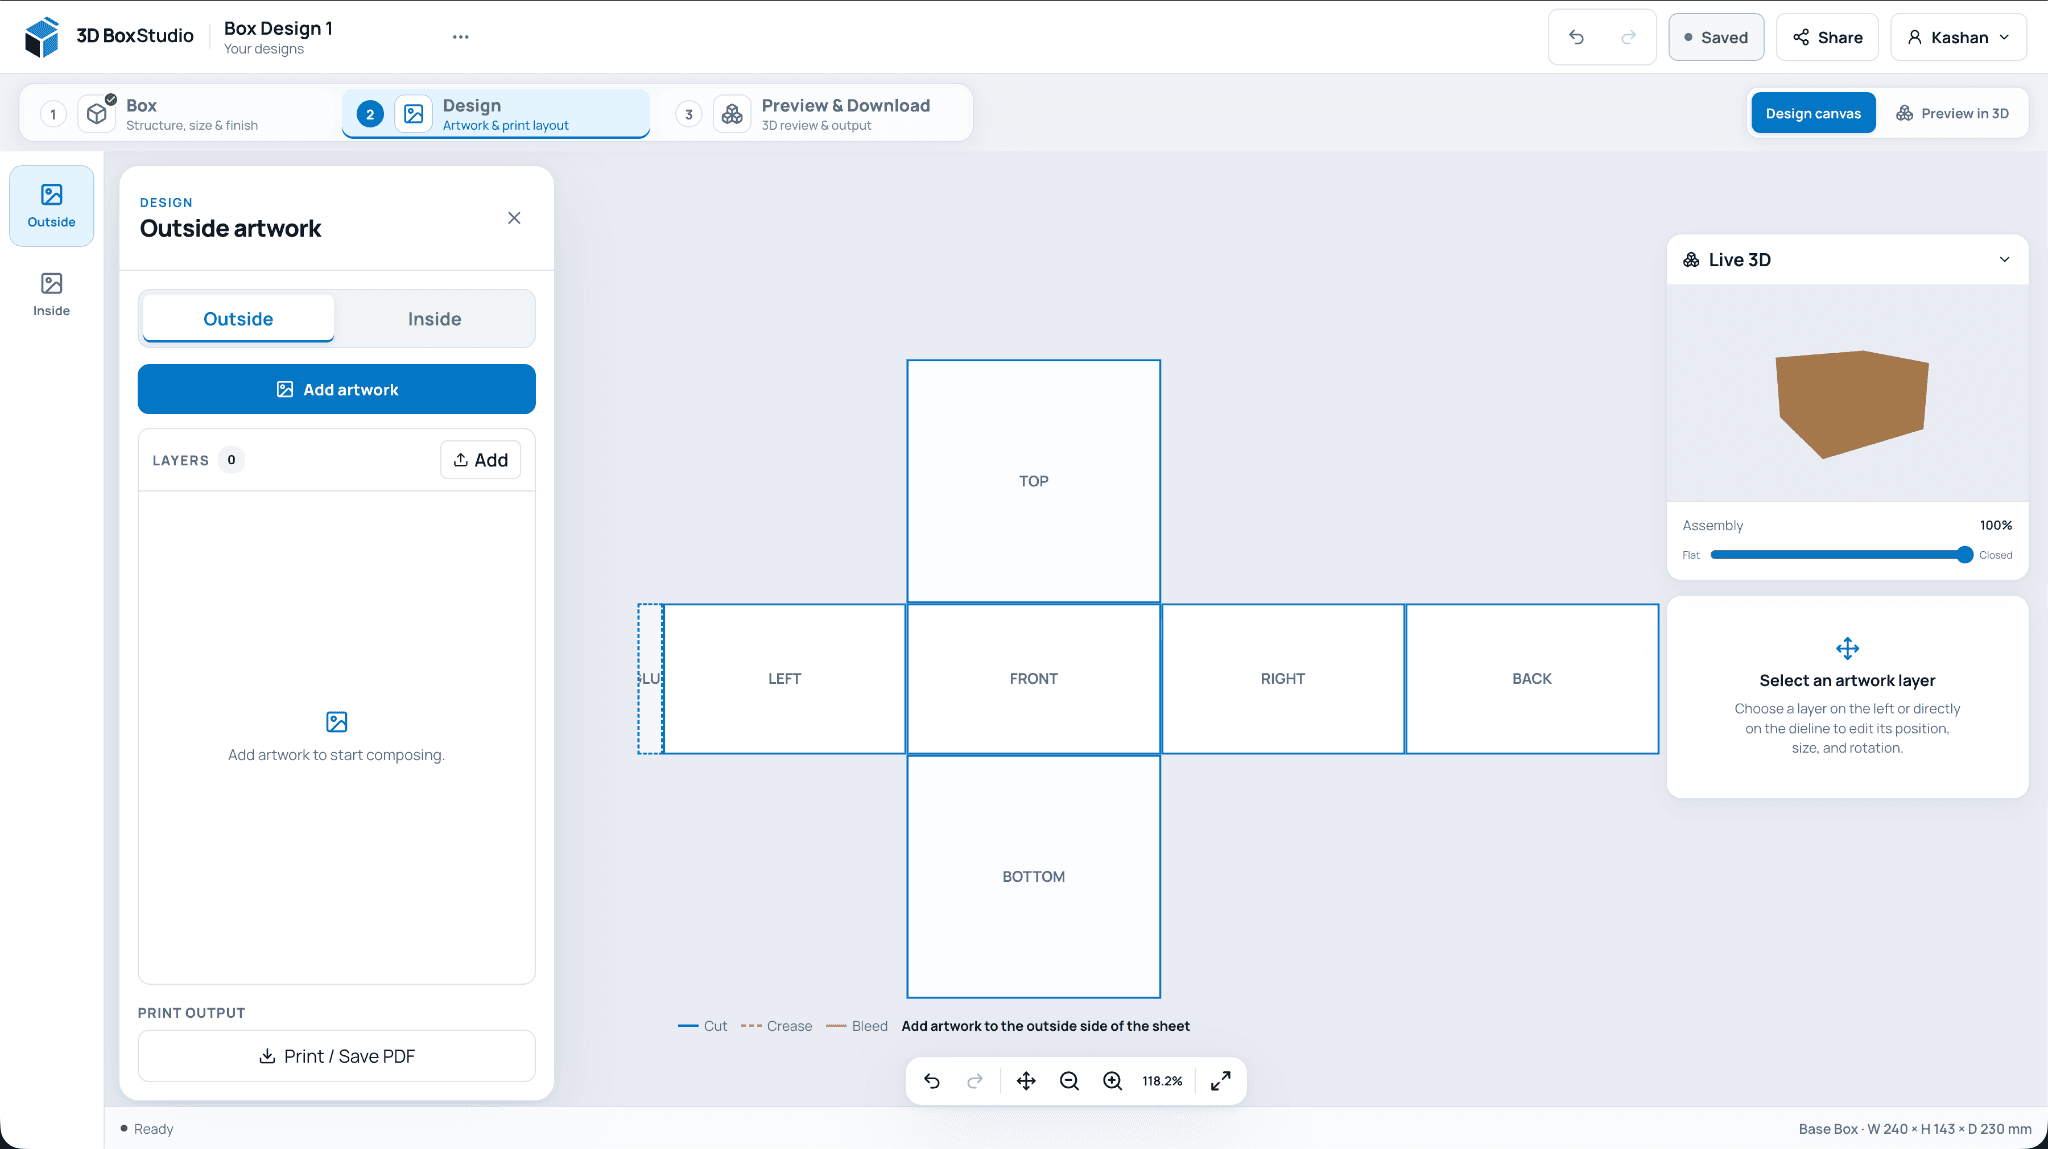The image size is (2048, 1149).
Task: Click the Box Design 1 title
Action: [x=278, y=28]
